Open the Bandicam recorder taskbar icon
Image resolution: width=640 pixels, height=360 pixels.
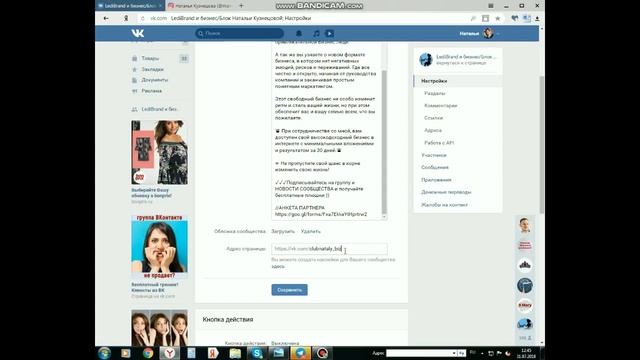point(322,353)
